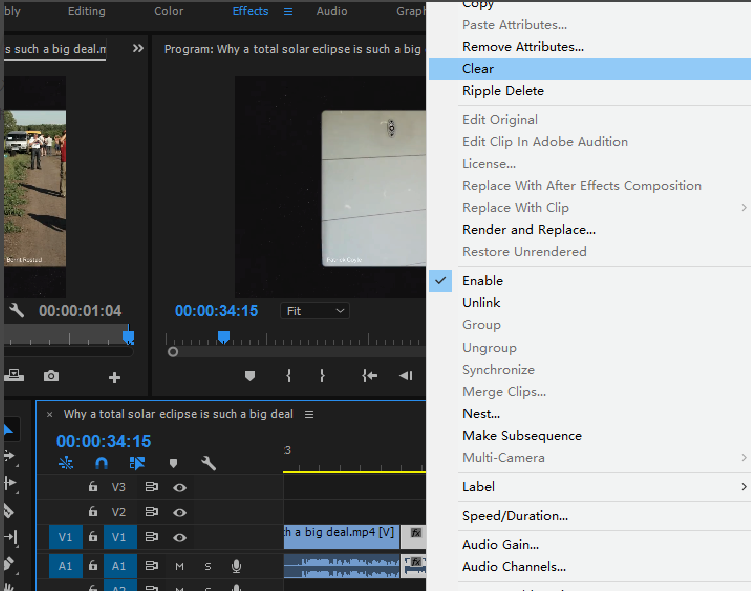Open the Fit zoom level dropdown
The height and width of the screenshot is (591, 751).
(x=314, y=311)
